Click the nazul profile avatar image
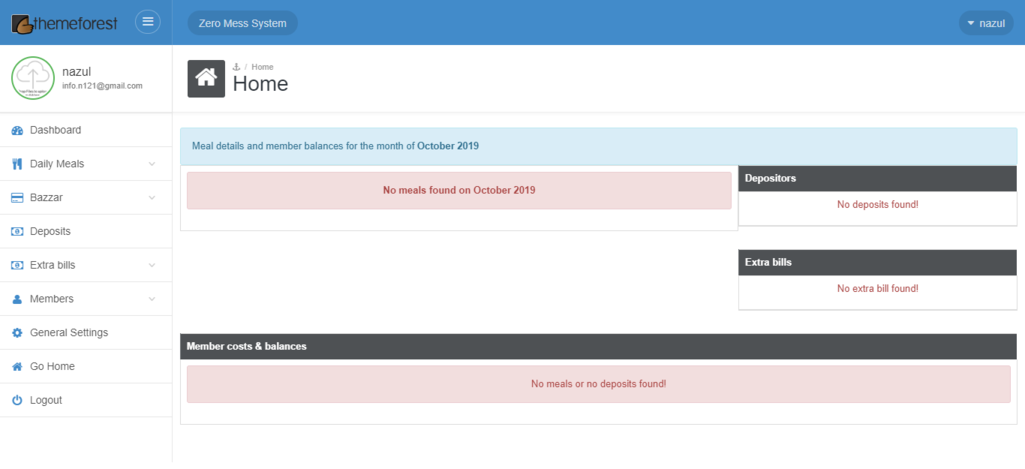 click(x=33, y=78)
